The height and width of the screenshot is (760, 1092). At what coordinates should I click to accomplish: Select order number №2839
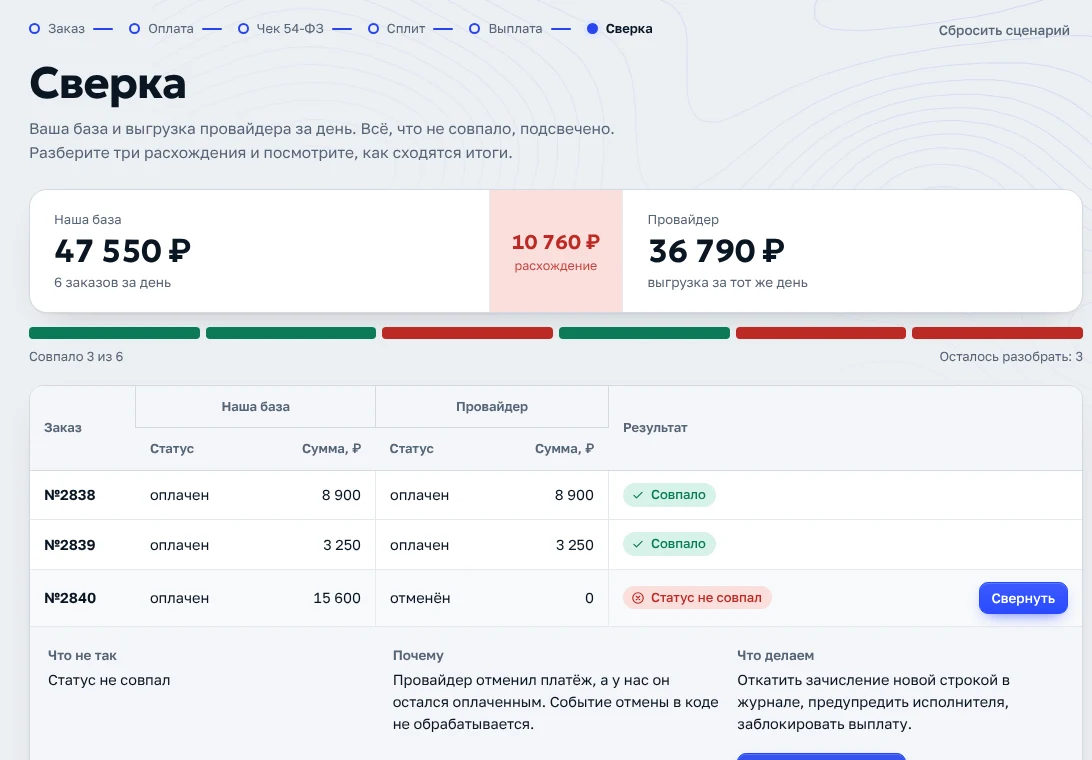click(70, 545)
